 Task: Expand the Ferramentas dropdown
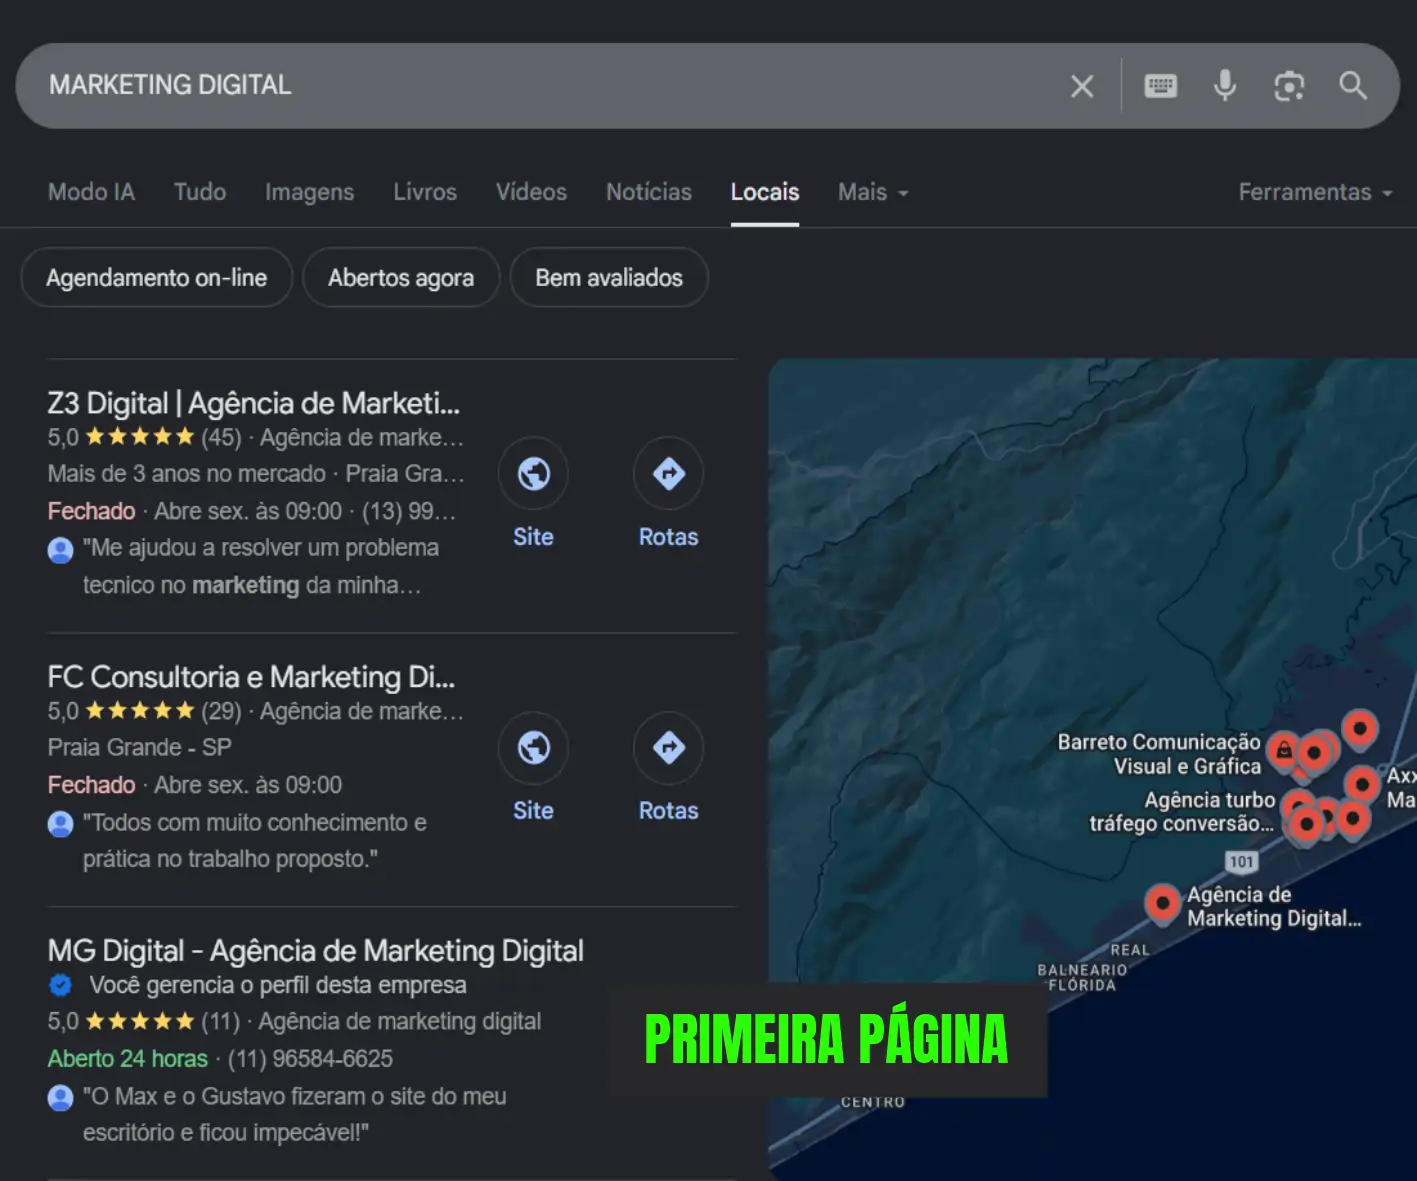point(1315,192)
